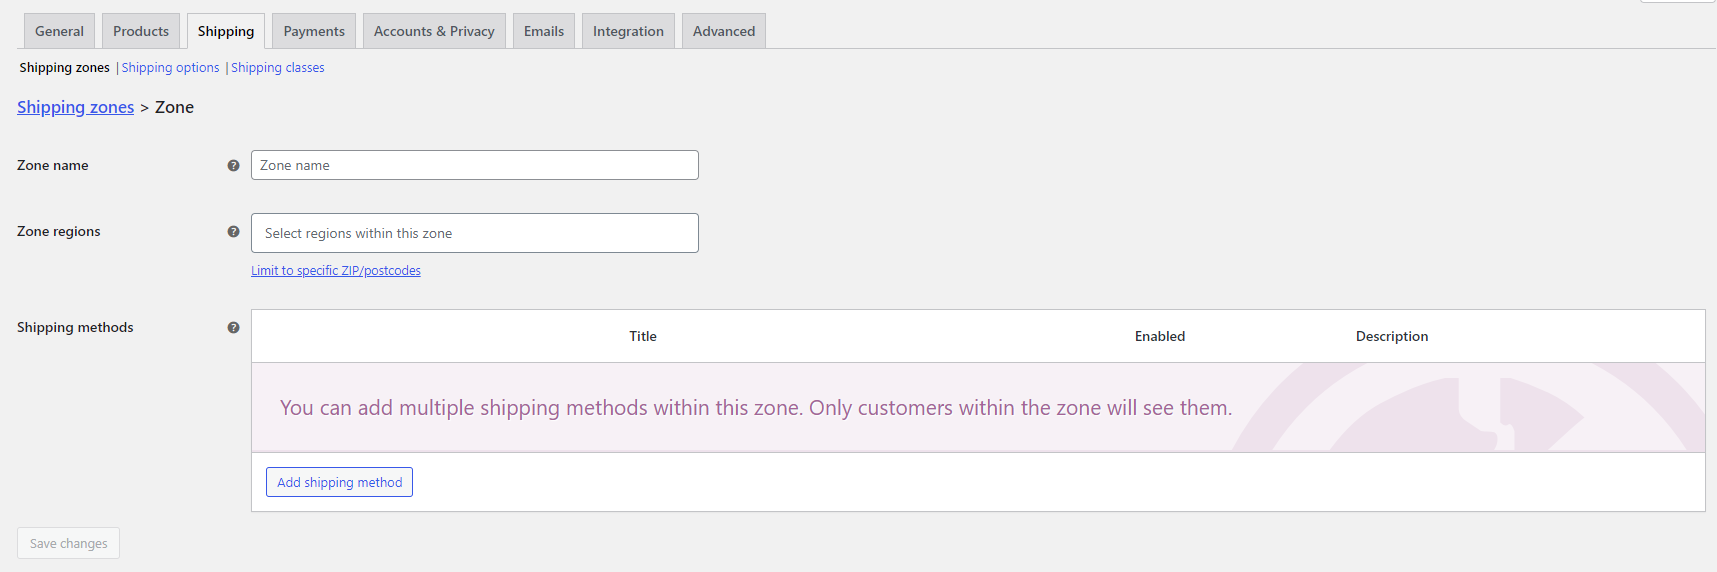This screenshot has width=1717, height=572.
Task: Select the Shipping tab
Action: click(x=226, y=31)
